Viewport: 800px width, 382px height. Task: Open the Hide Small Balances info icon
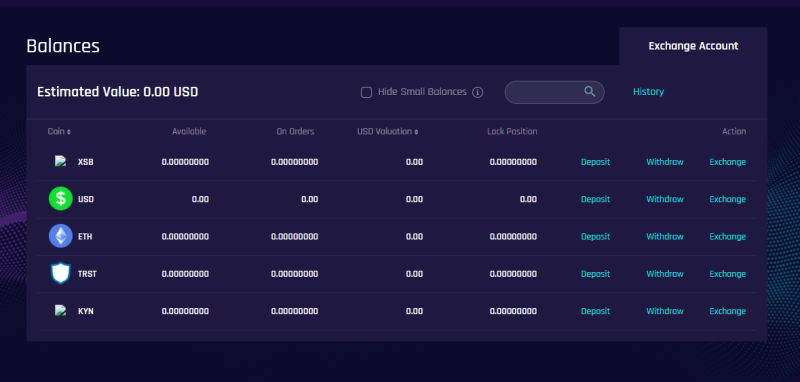coord(478,92)
